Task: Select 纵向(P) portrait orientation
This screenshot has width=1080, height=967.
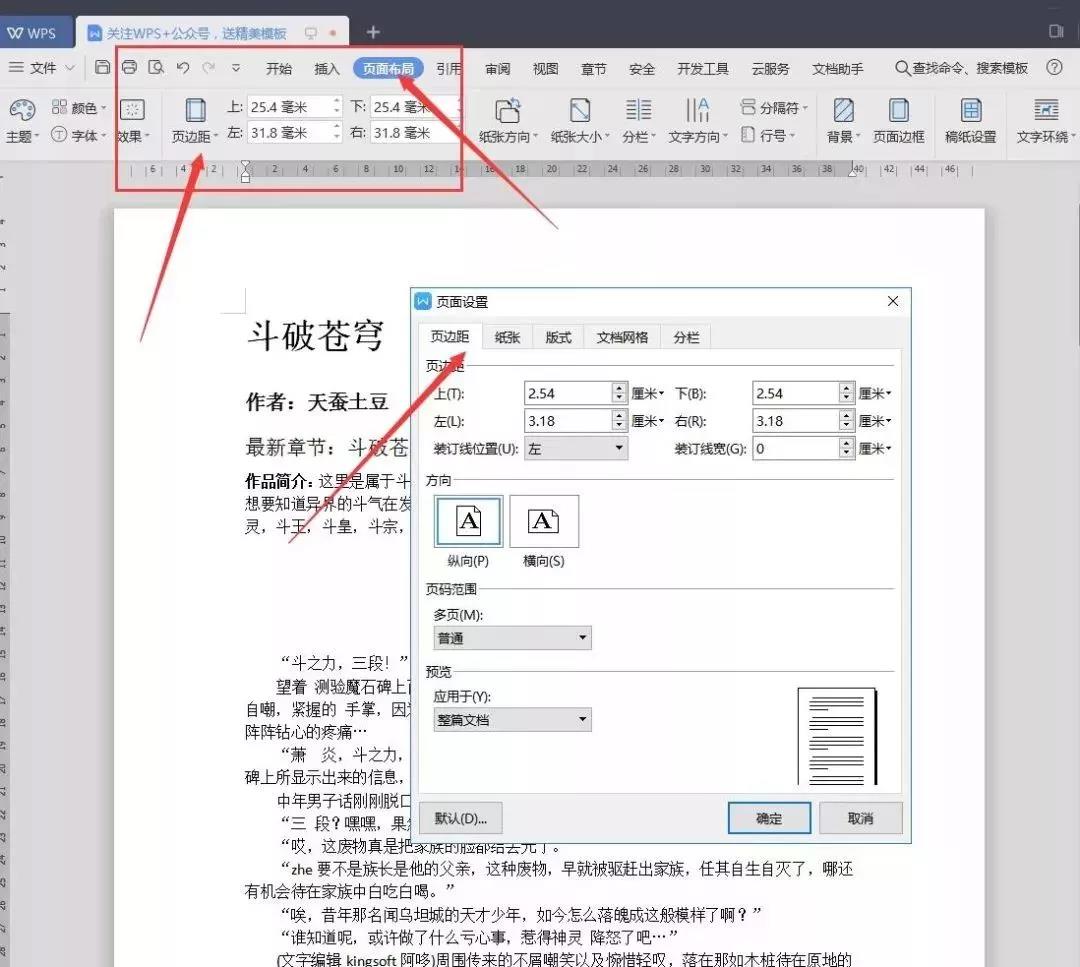Action: tap(467, 520)
